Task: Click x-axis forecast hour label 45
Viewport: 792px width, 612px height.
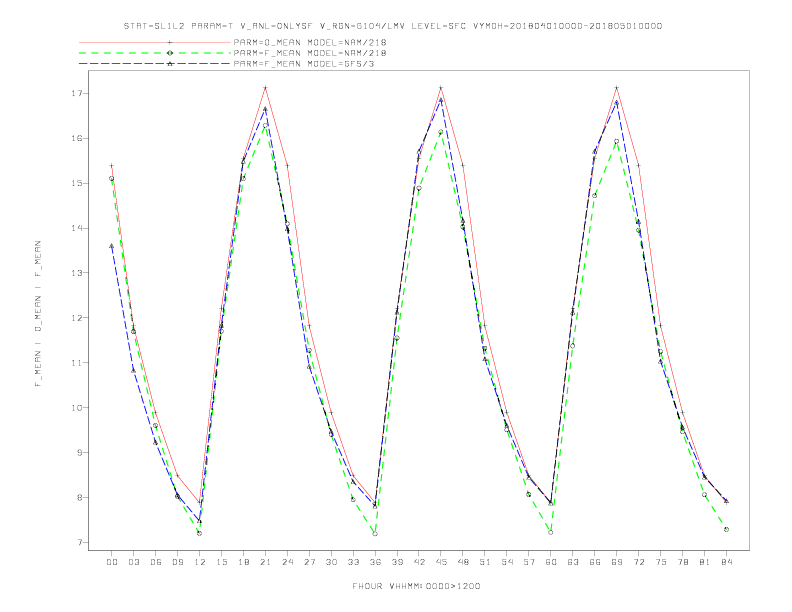Action: pyautogui.click(x=441, y=562)
